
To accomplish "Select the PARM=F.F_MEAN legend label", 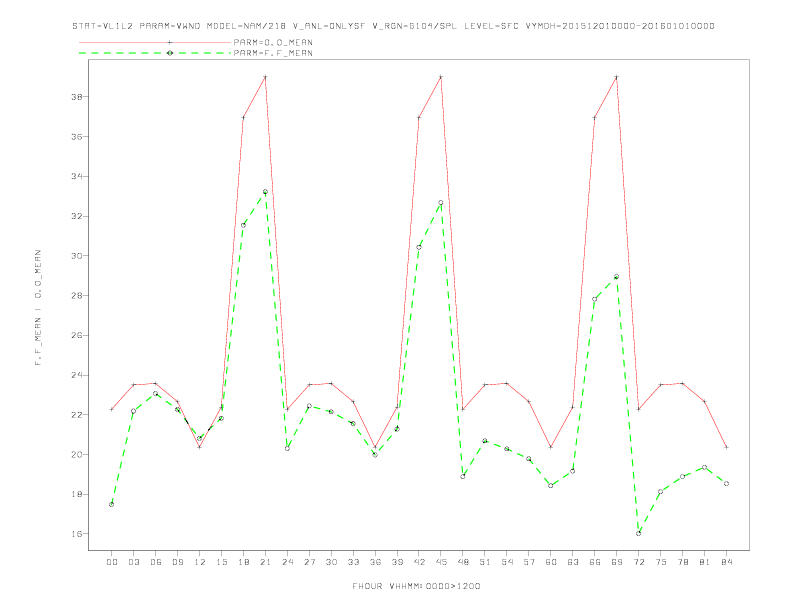I will [x=273, y=53].
